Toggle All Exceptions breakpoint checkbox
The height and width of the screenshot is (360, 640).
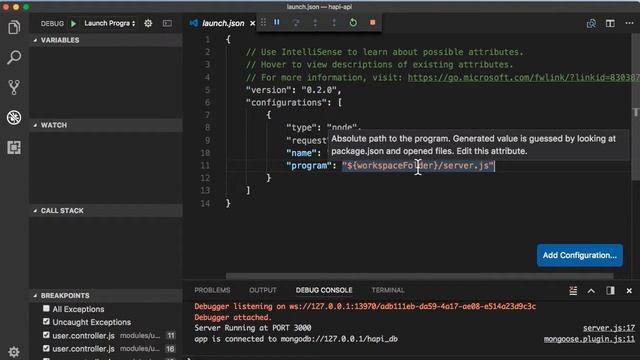(46, 309)
